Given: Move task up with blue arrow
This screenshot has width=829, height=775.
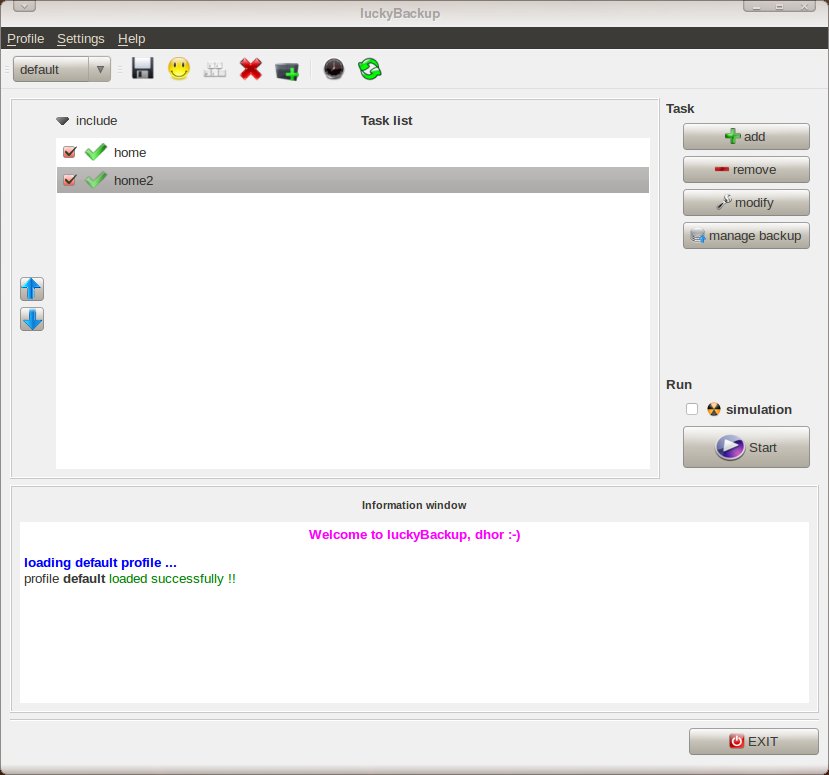Looking at the screenshot, I should click(x=32, y=289).
